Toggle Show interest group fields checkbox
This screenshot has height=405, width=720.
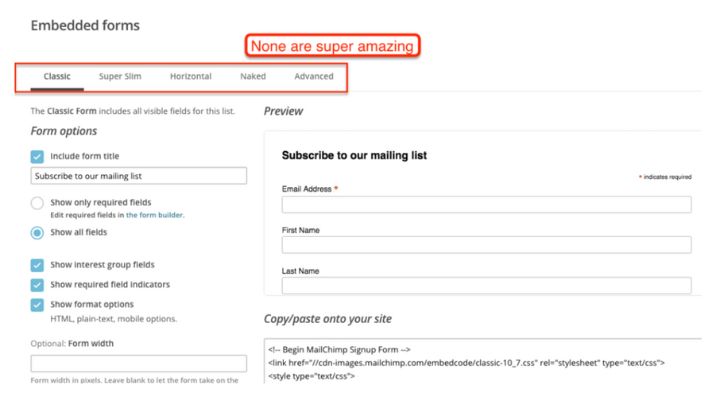[x=37, y=265]
